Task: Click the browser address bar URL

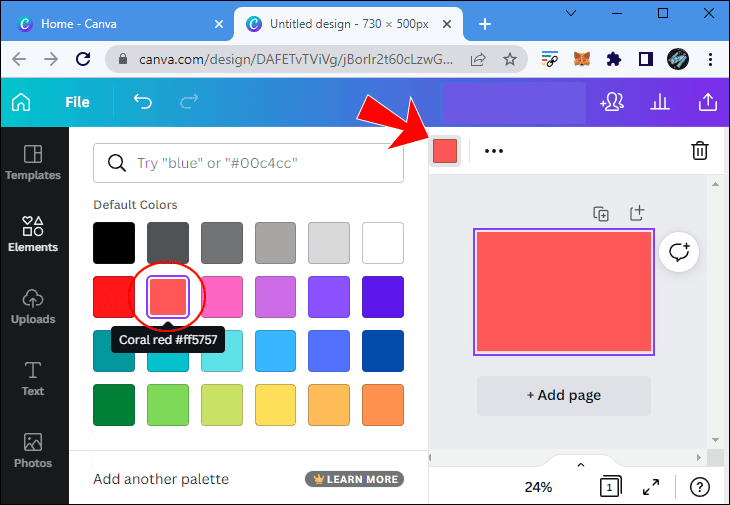Action: 296,59
